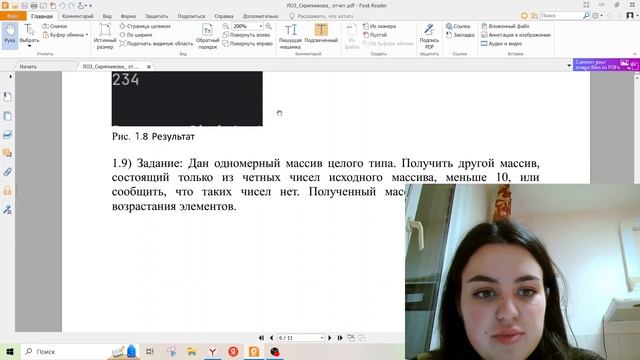Create PDF Из сканера
The width and height of the screenshot is (640, 360).
(x=379, y=26)
